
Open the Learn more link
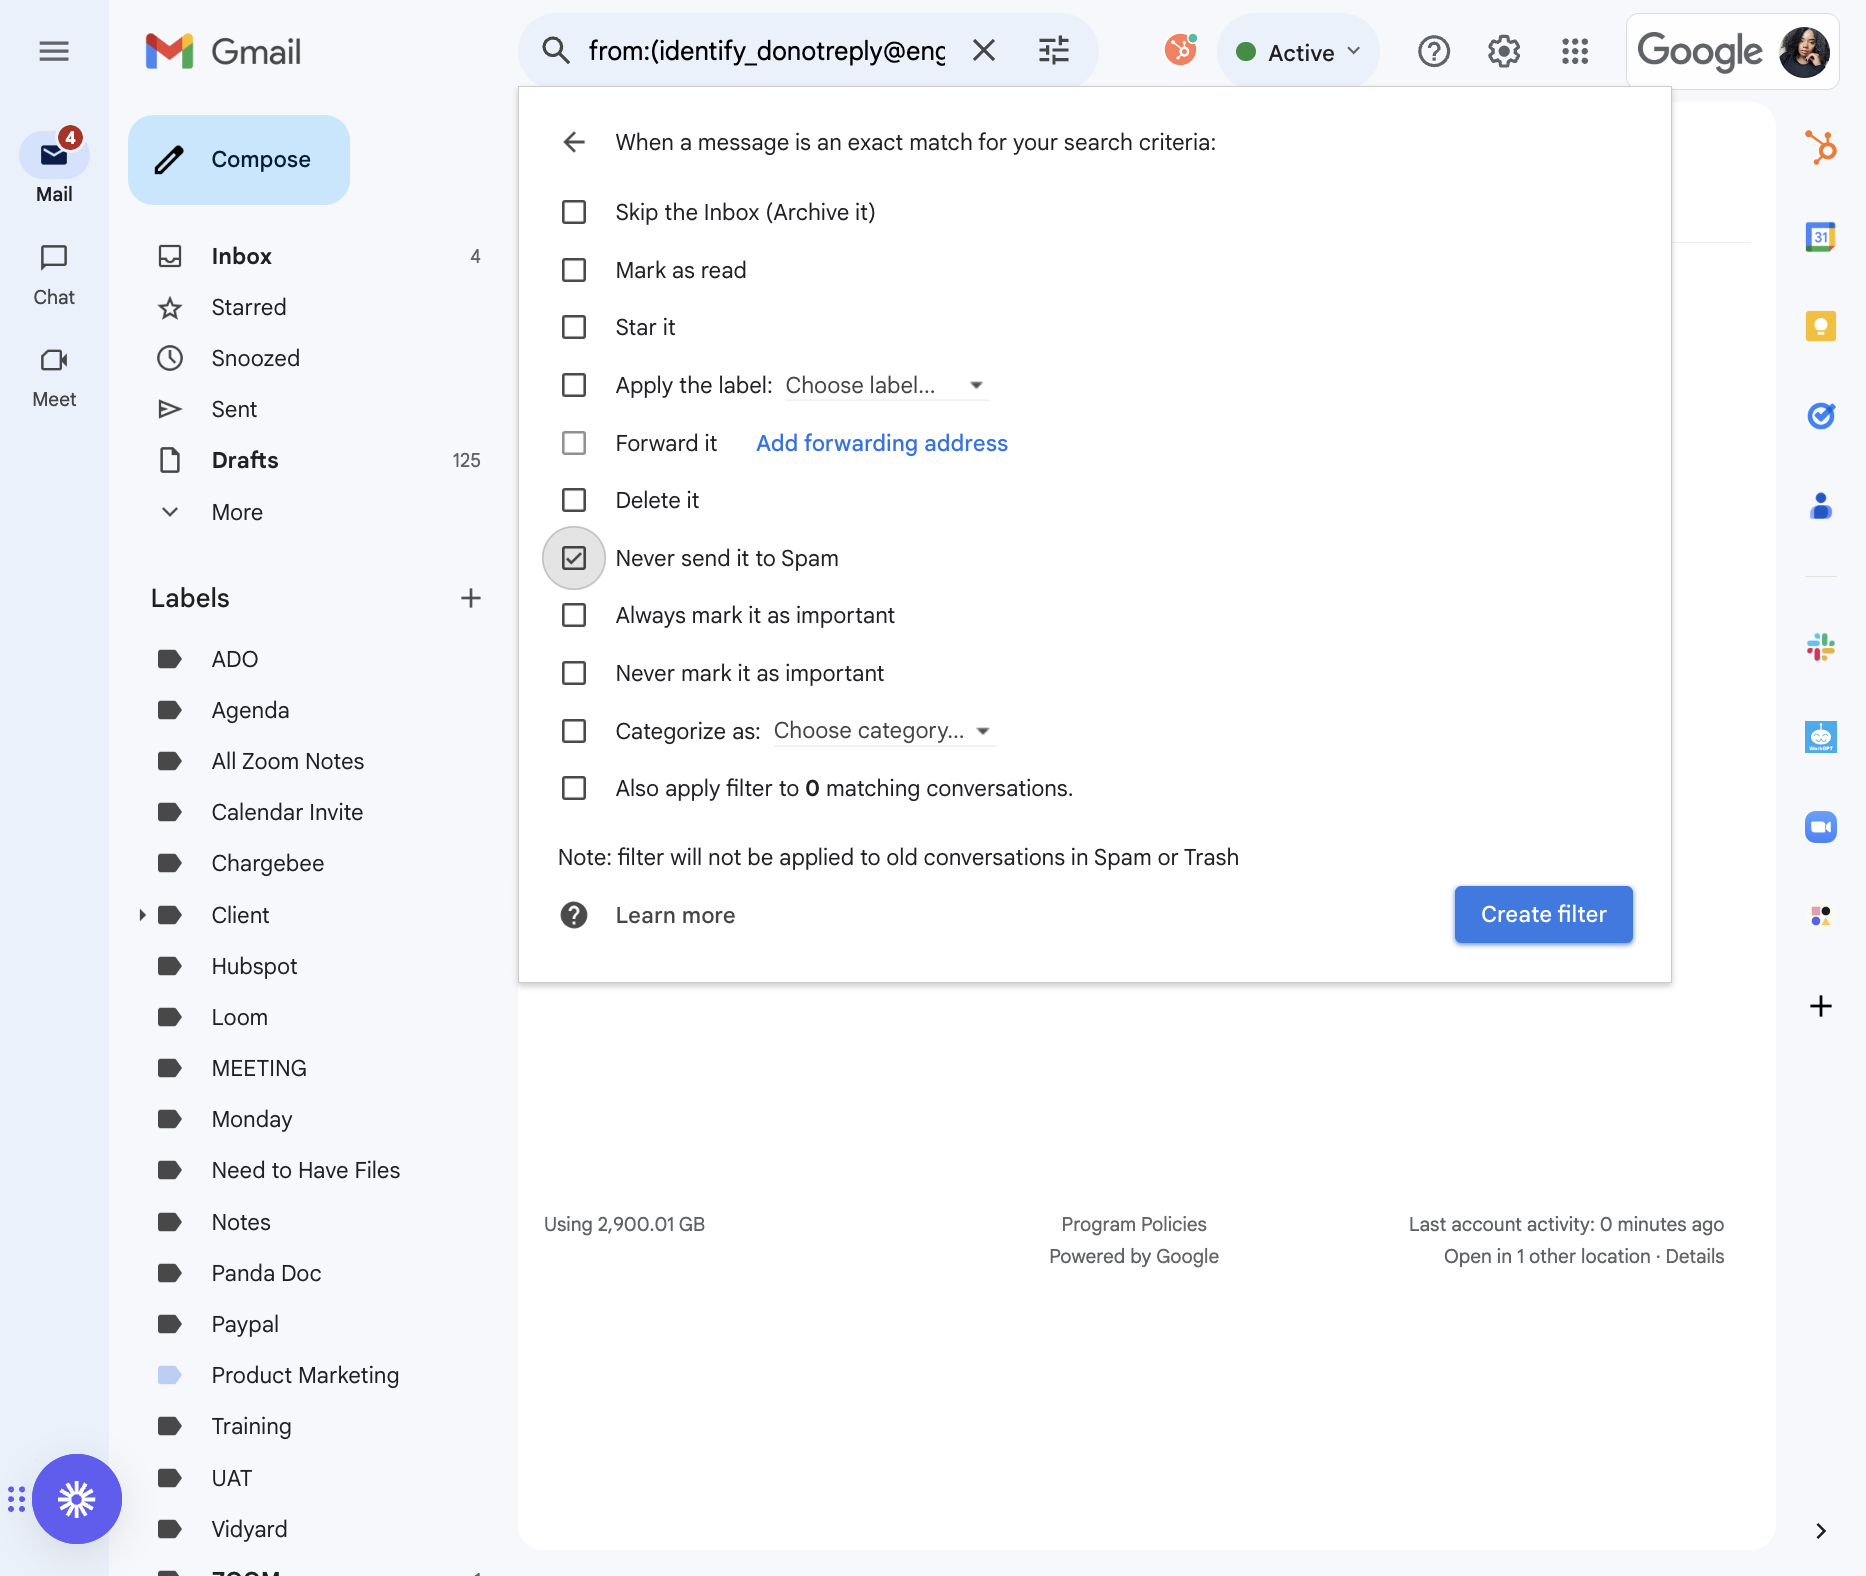pyautogui.click(x=675, y=915)
